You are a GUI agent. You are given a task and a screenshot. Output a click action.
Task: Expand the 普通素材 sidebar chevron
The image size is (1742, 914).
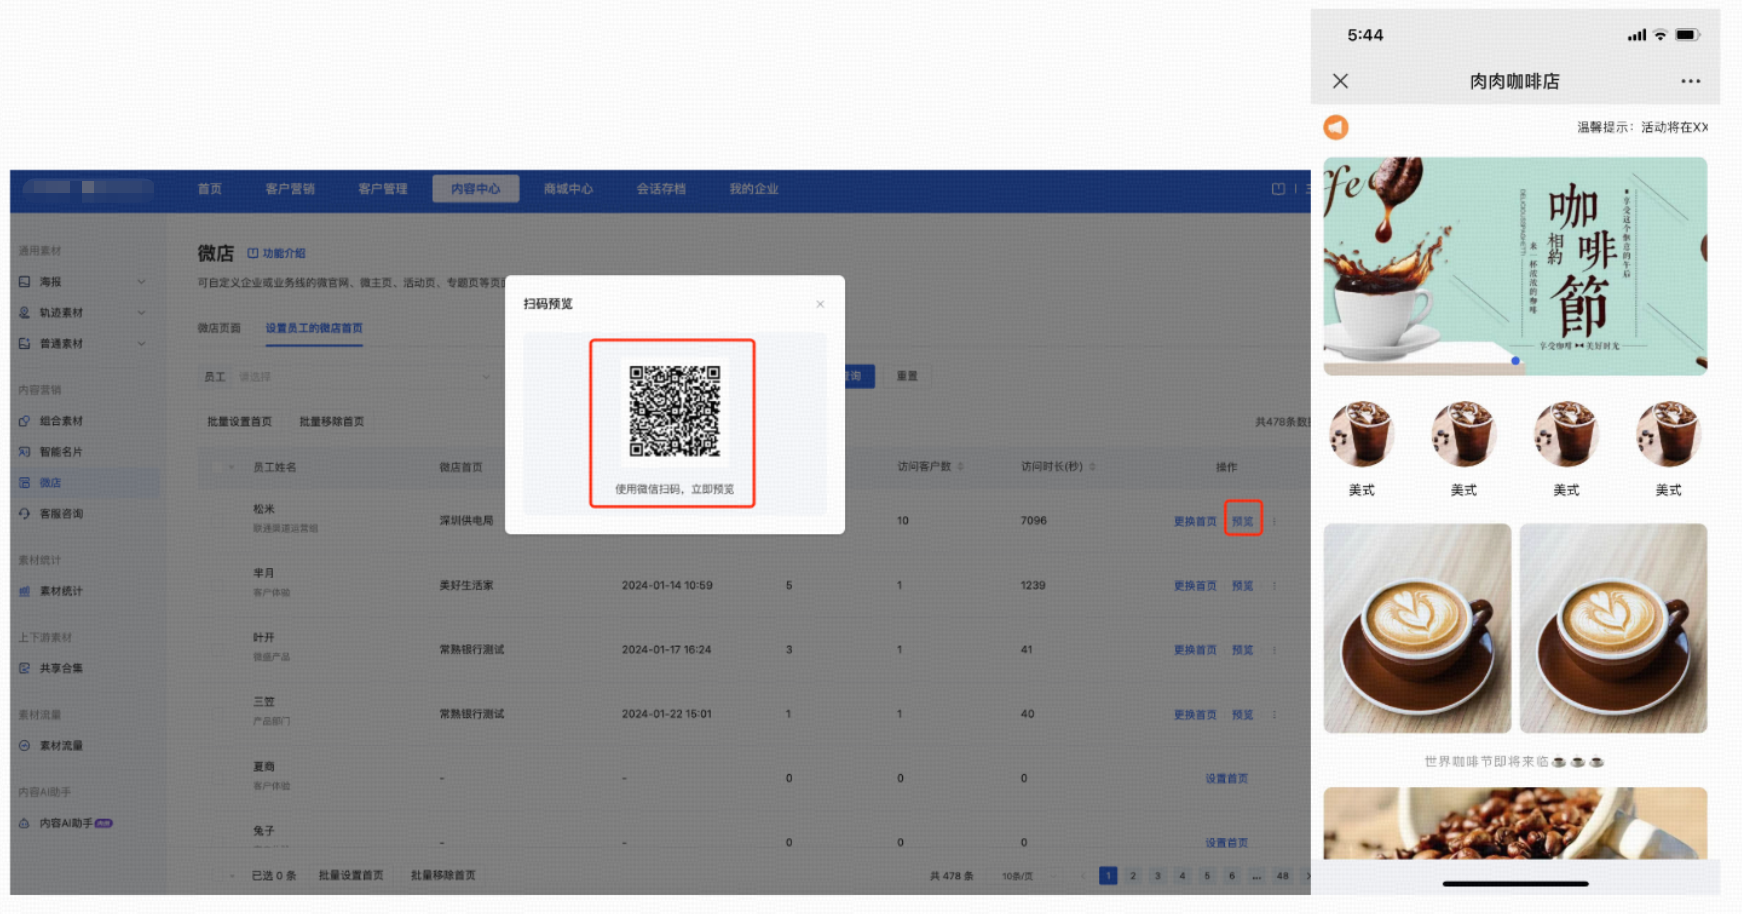[x=141, y=344]
